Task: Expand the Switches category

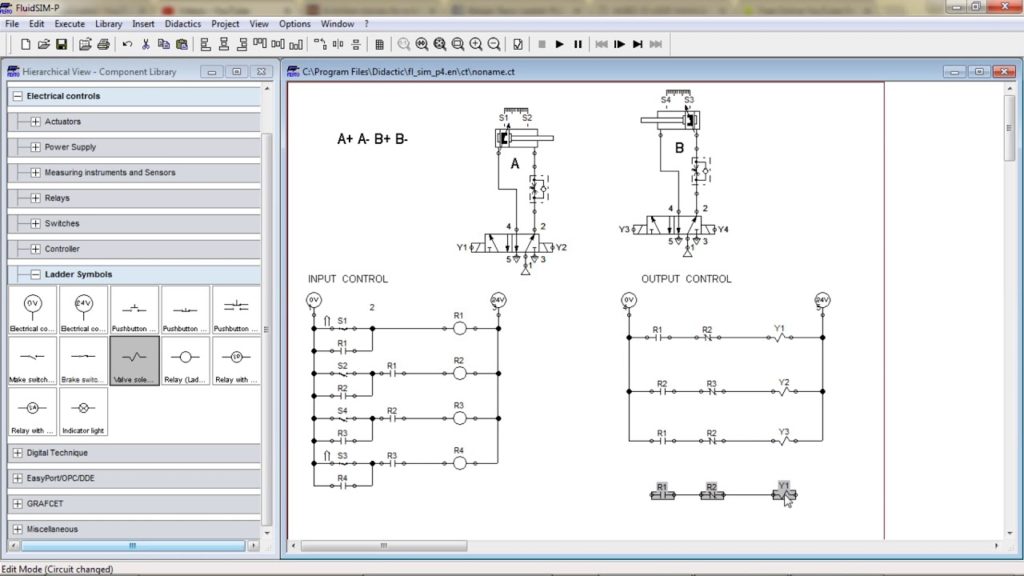Action: [35, 223]
